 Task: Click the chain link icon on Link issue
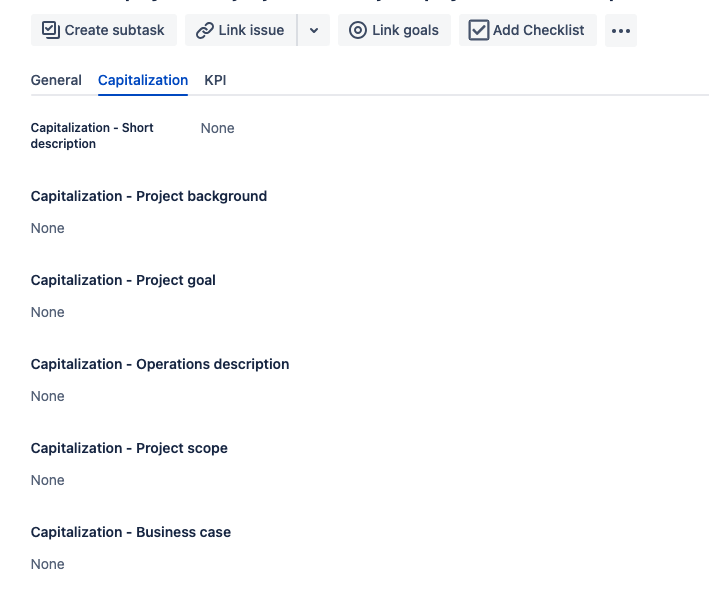pos(204,30)
